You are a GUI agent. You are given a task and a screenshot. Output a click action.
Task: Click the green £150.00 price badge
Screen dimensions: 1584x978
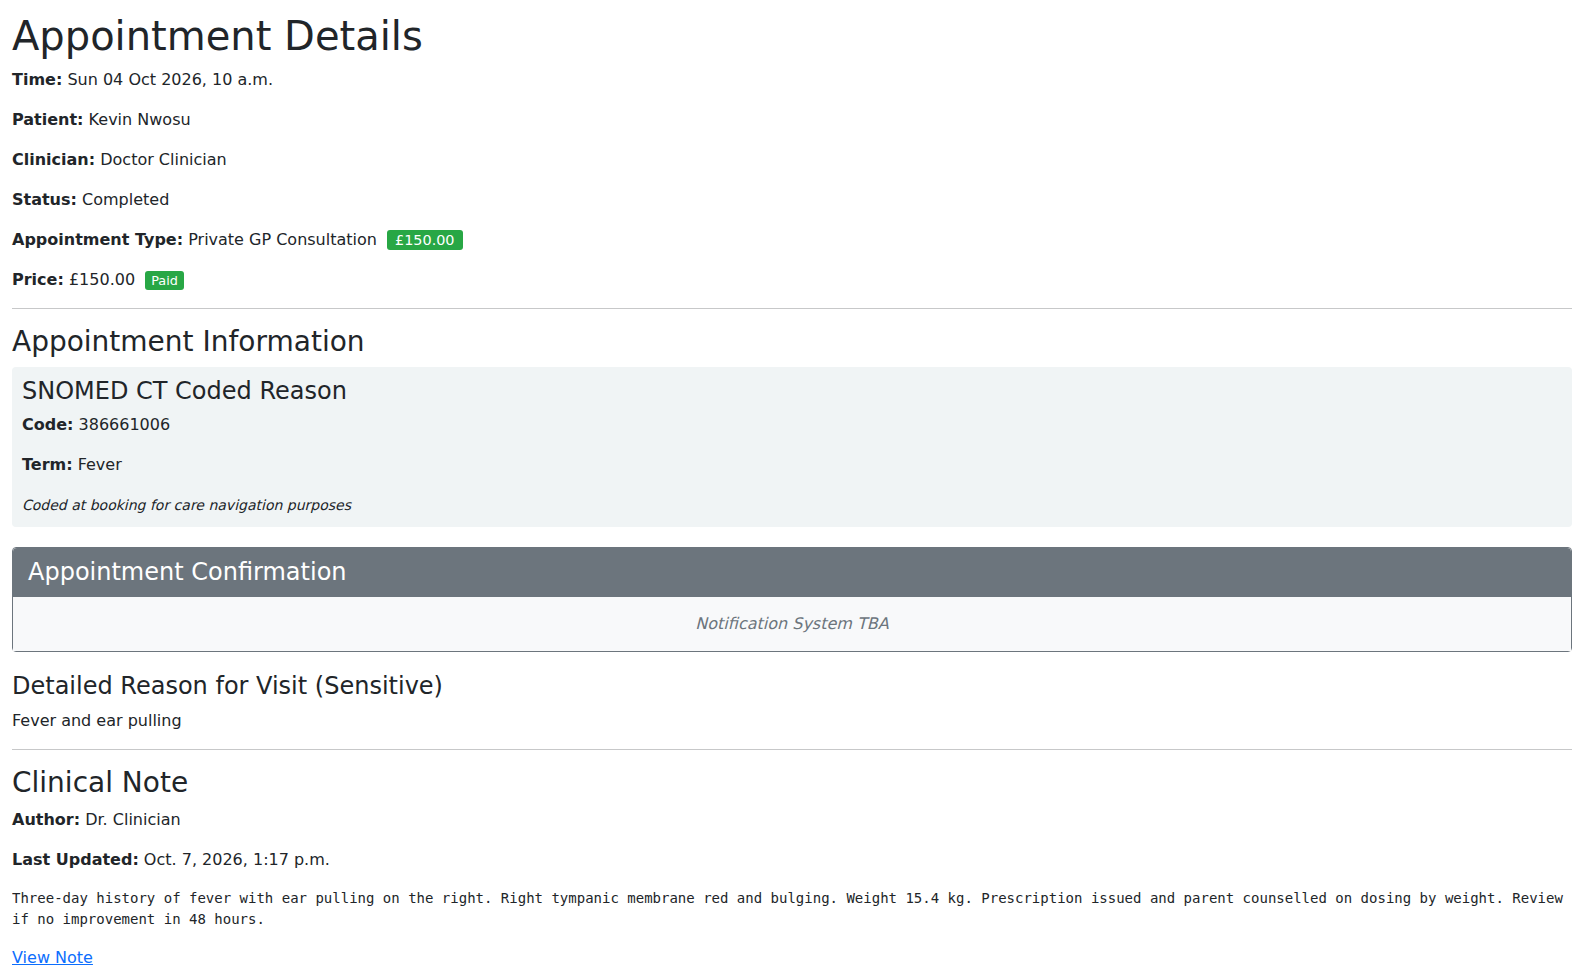pos(425,240)
